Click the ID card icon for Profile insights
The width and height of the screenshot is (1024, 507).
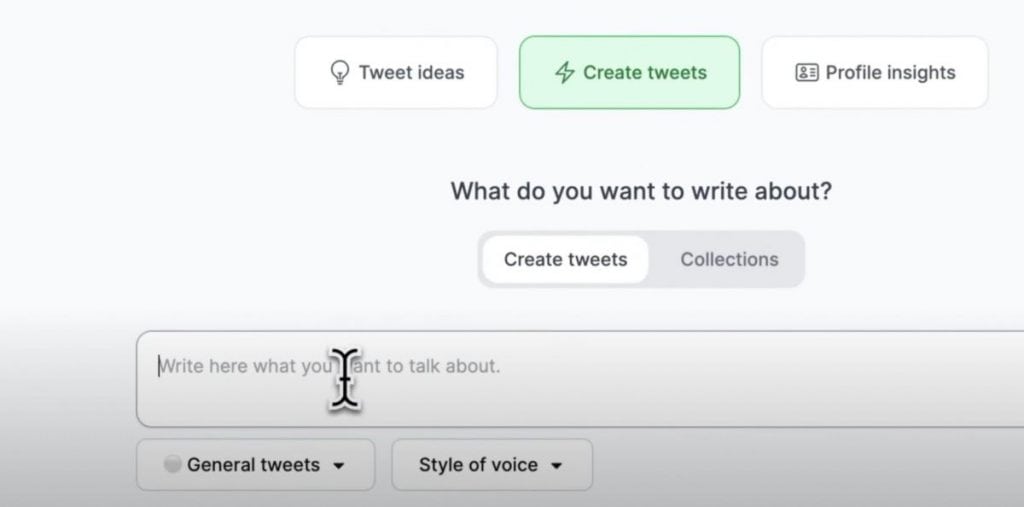coord(807,73)
